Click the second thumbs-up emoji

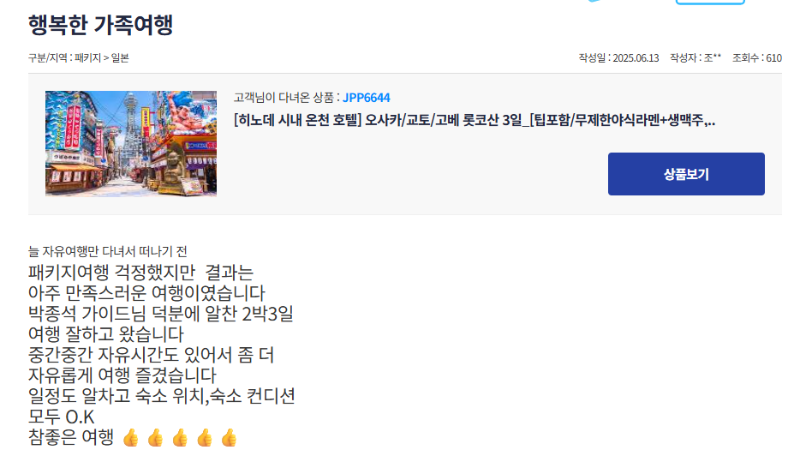[x=156, y=438]
